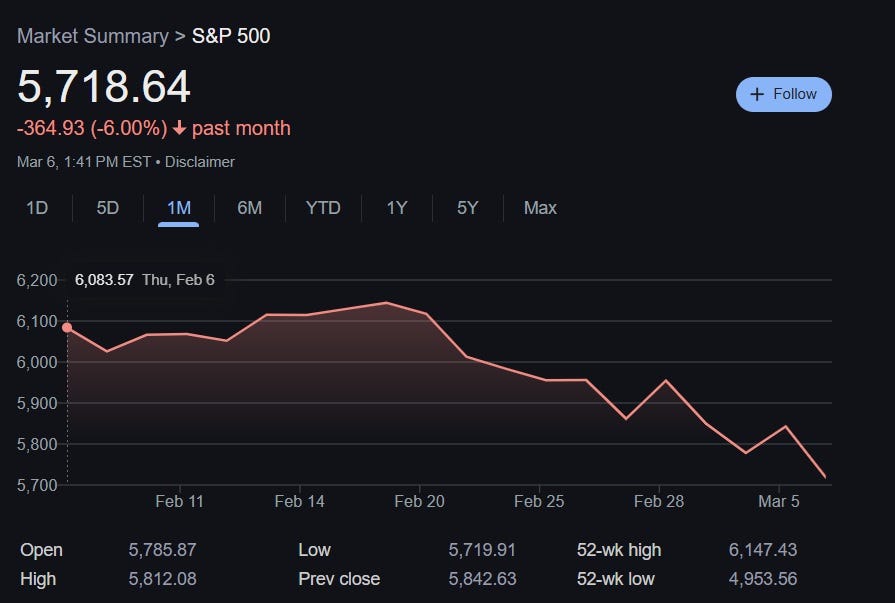Click the Prev close label

tap(339, 579)
